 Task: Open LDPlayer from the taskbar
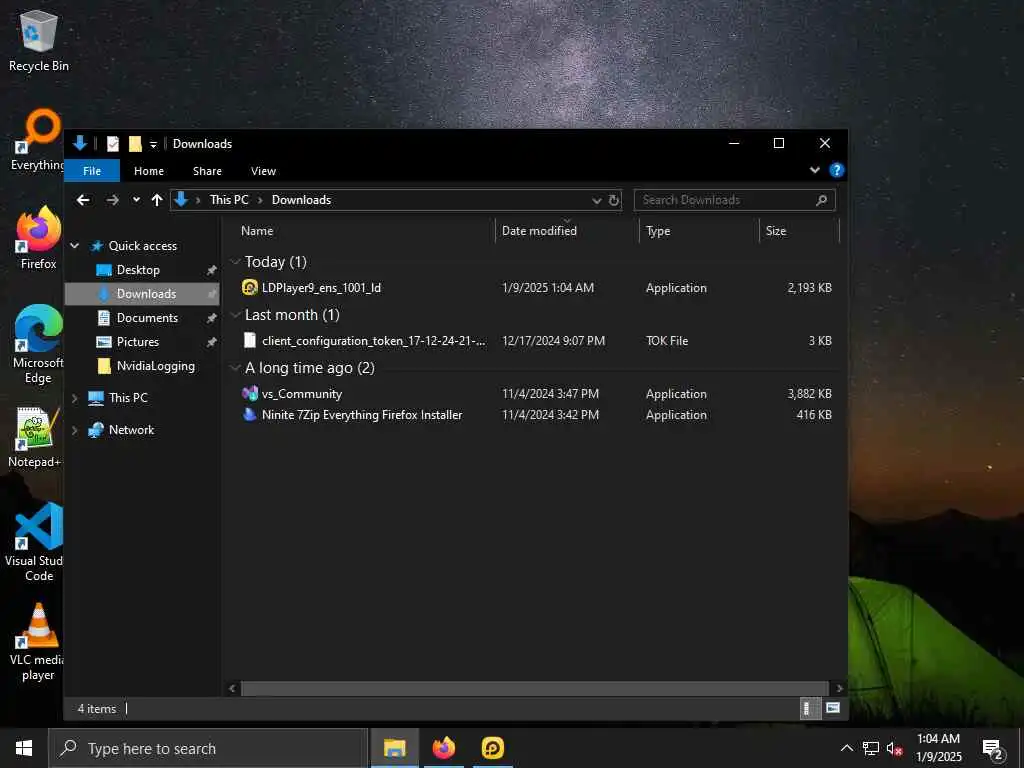coord(492,748)
